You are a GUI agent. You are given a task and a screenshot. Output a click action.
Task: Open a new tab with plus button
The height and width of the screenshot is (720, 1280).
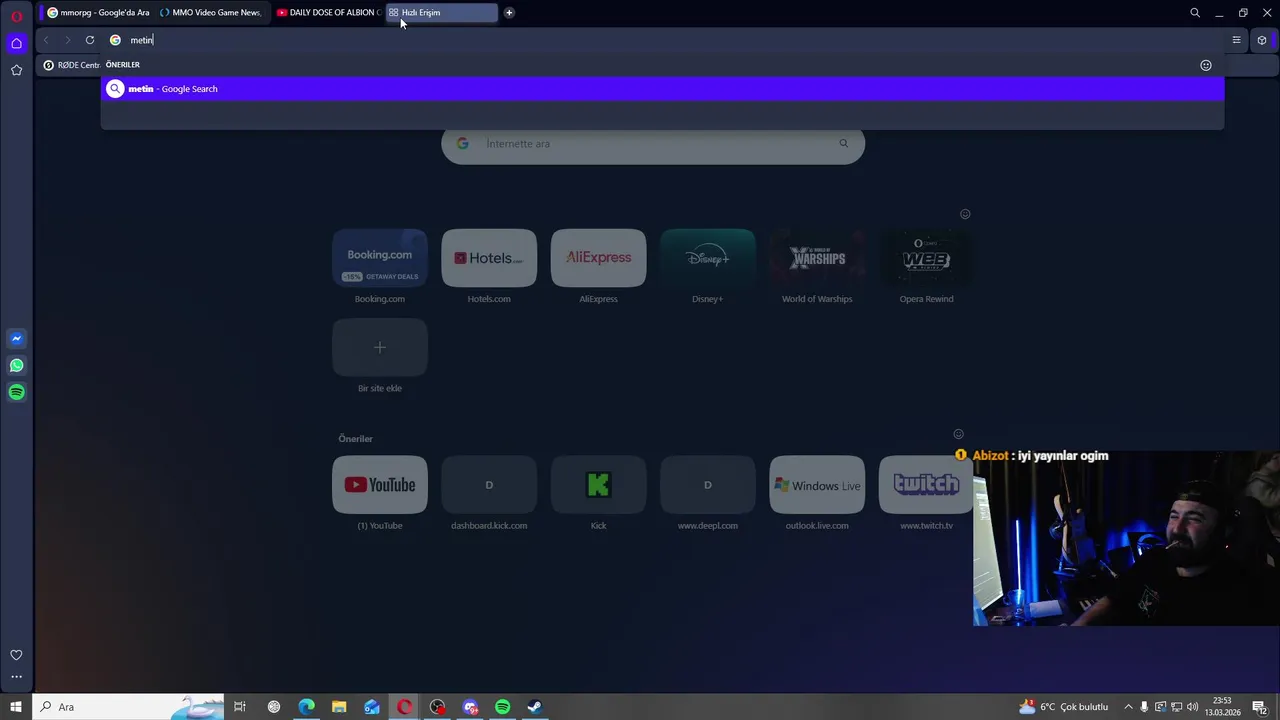point(509,12)
